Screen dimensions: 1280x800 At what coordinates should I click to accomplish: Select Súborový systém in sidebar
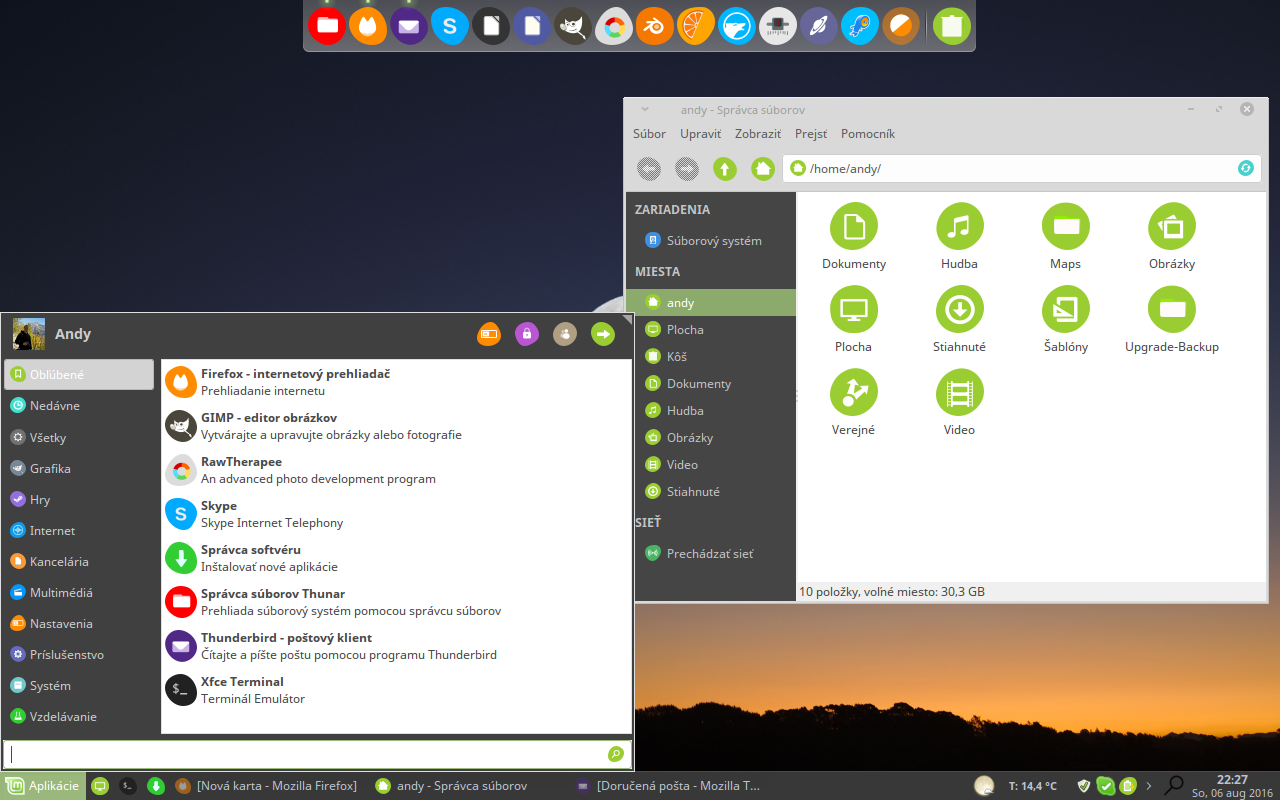click(x=711, y=240)
